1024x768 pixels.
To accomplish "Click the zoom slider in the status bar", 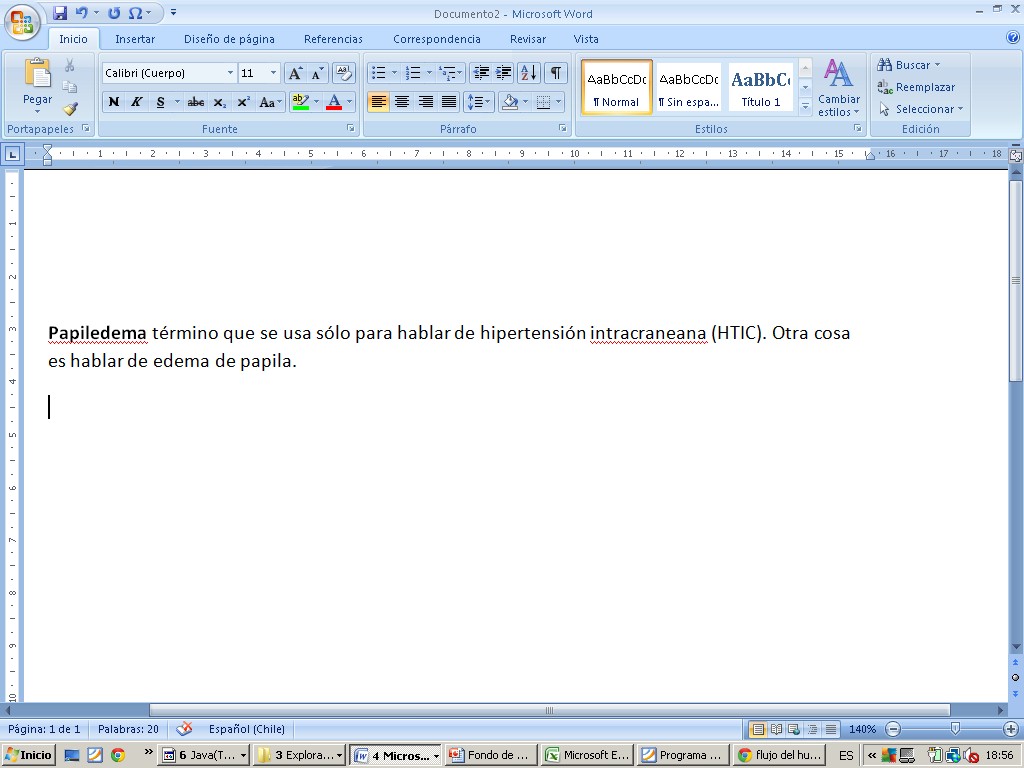I will 955,729.
